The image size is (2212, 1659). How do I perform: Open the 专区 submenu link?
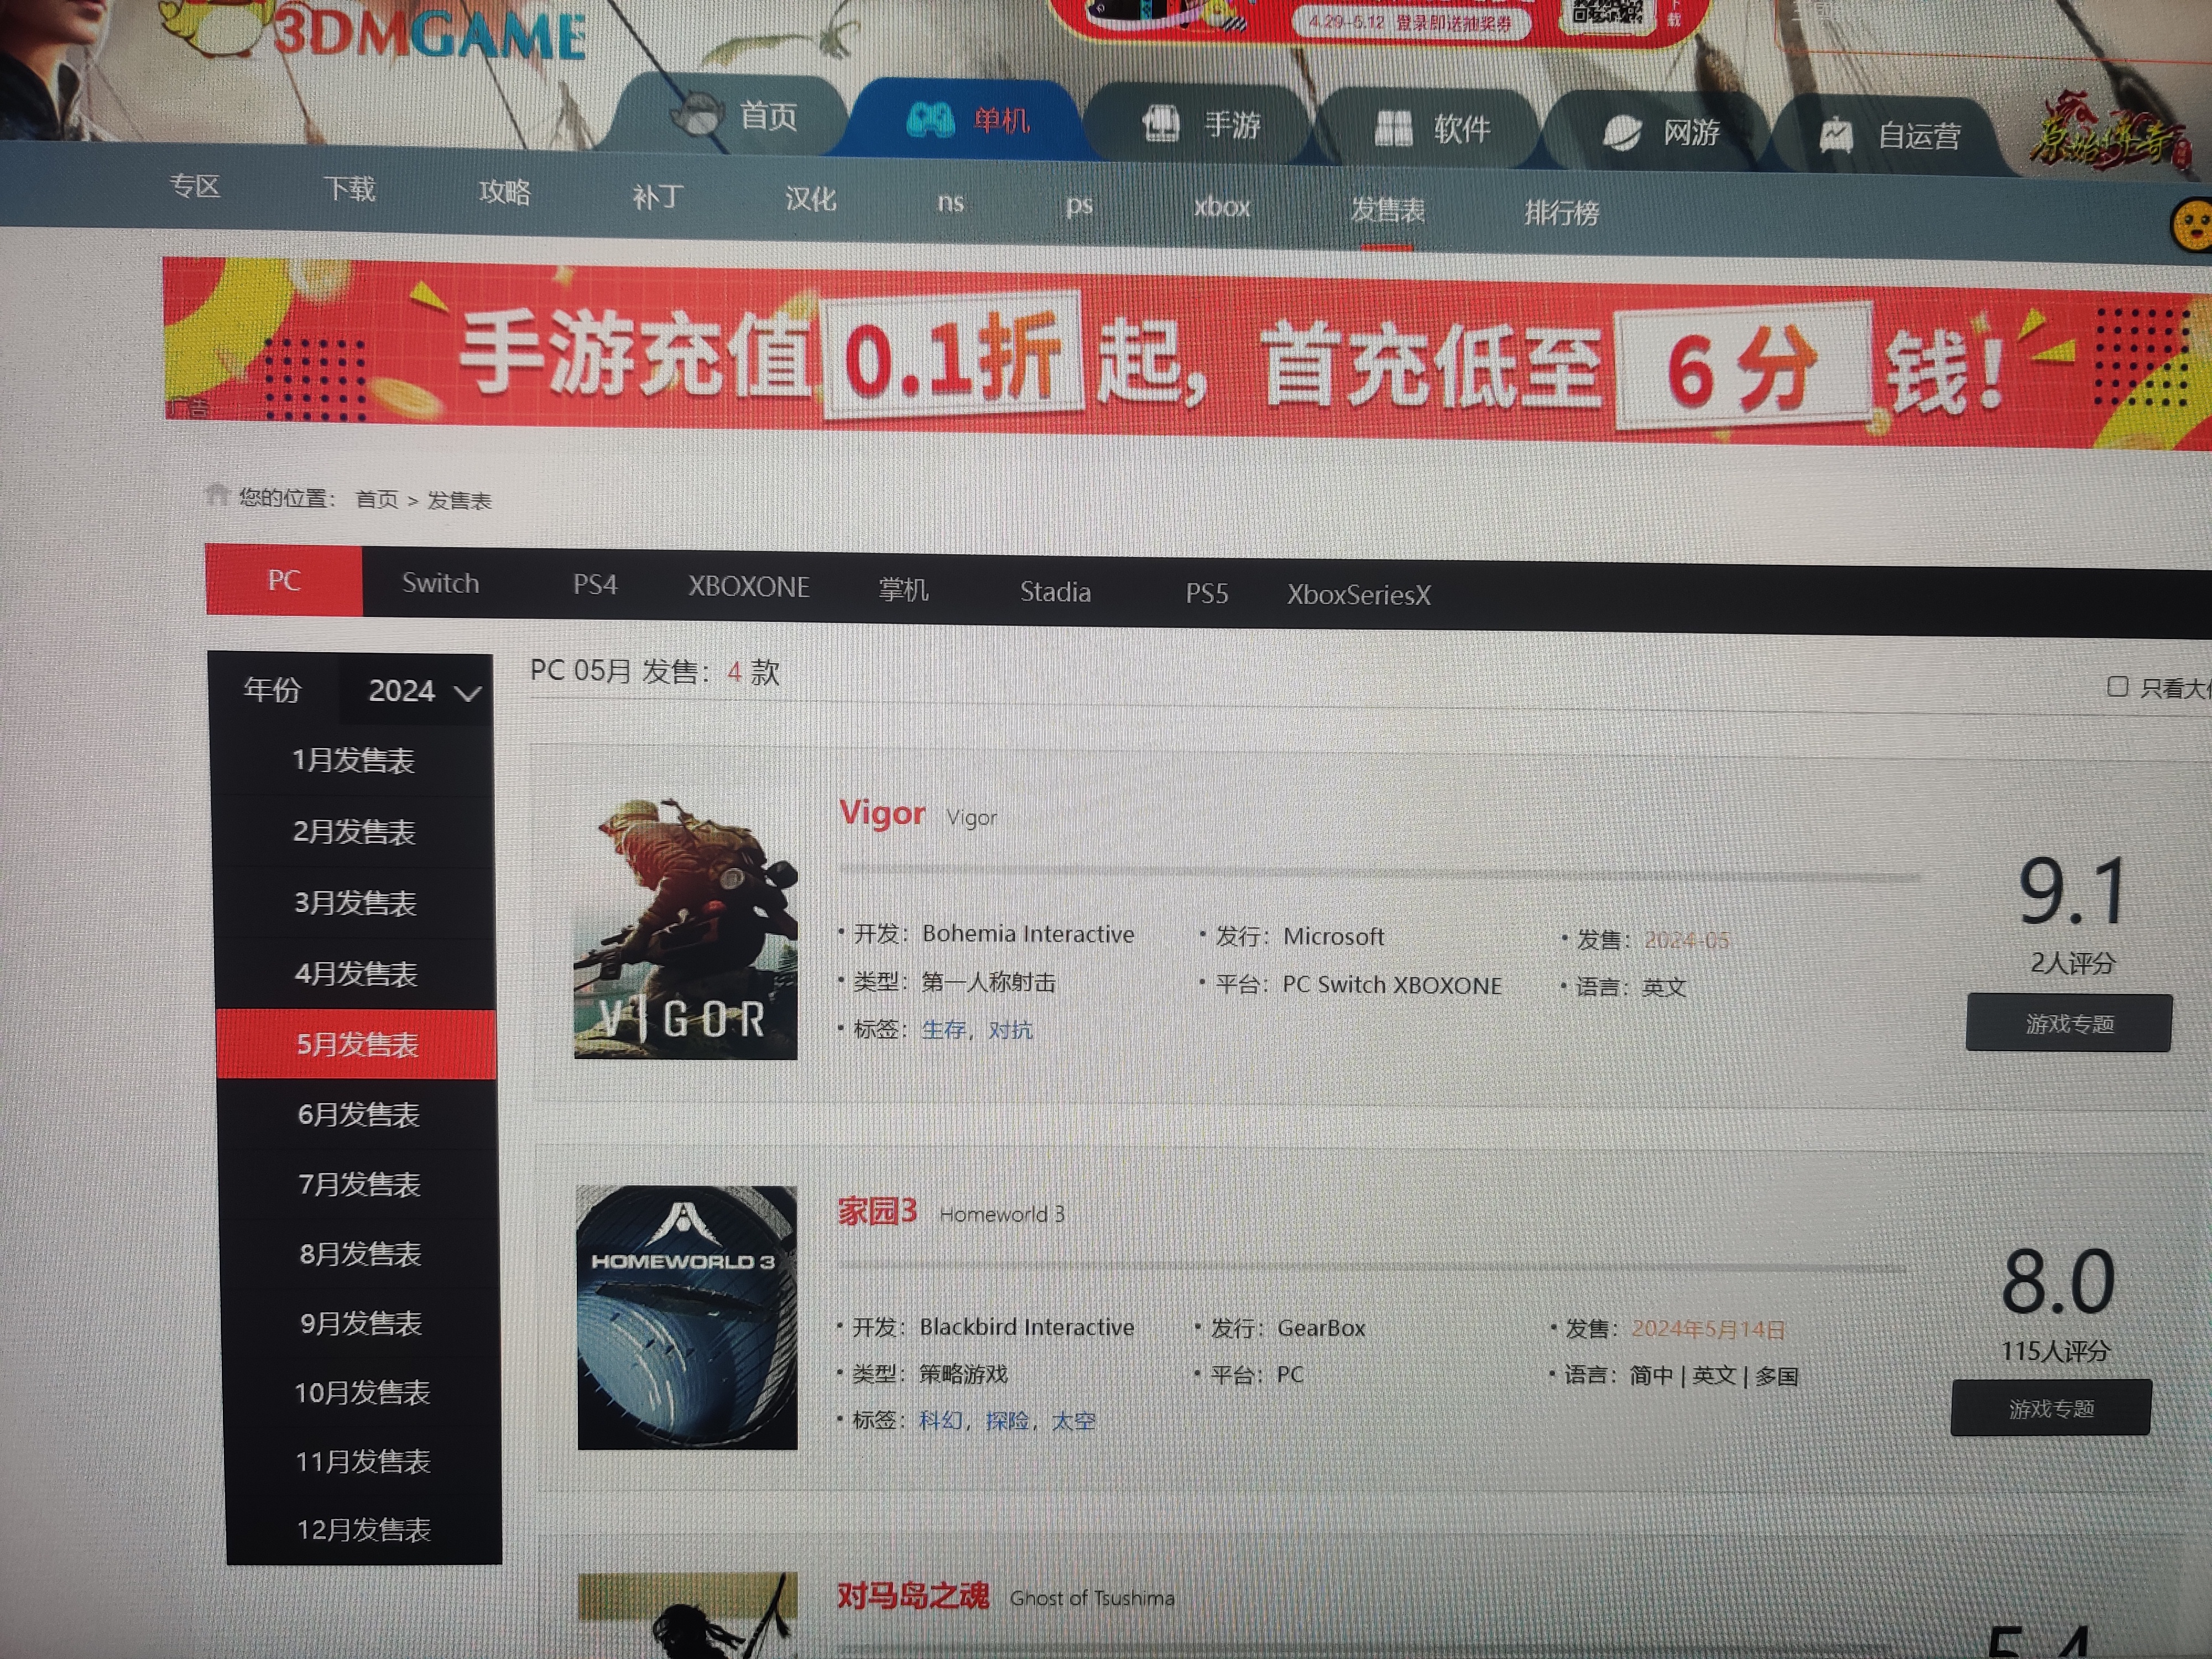coord(195,186)
